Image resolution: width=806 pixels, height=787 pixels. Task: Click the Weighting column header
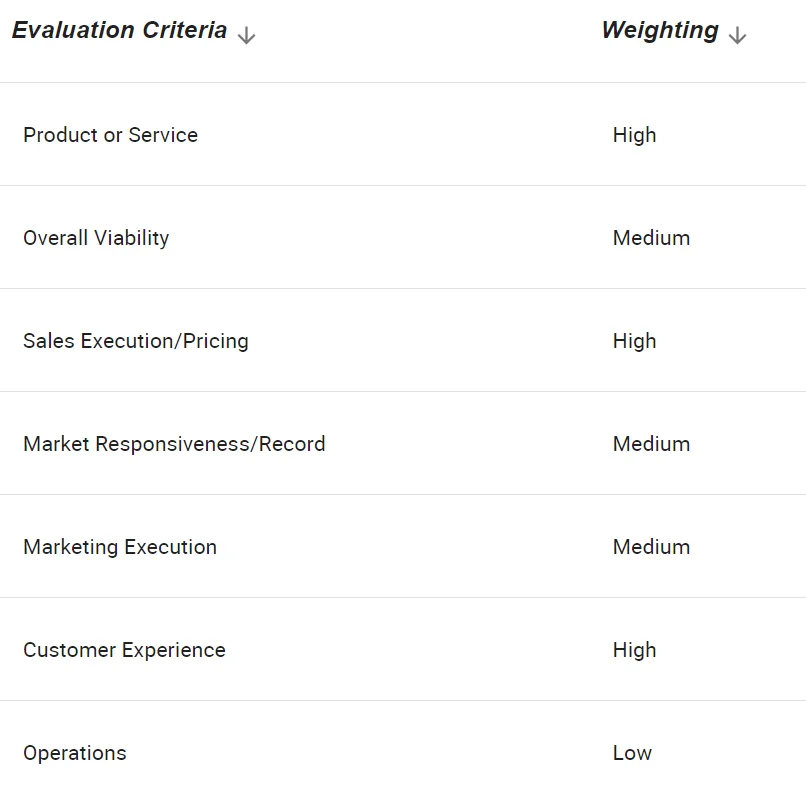tap(660, 30)
